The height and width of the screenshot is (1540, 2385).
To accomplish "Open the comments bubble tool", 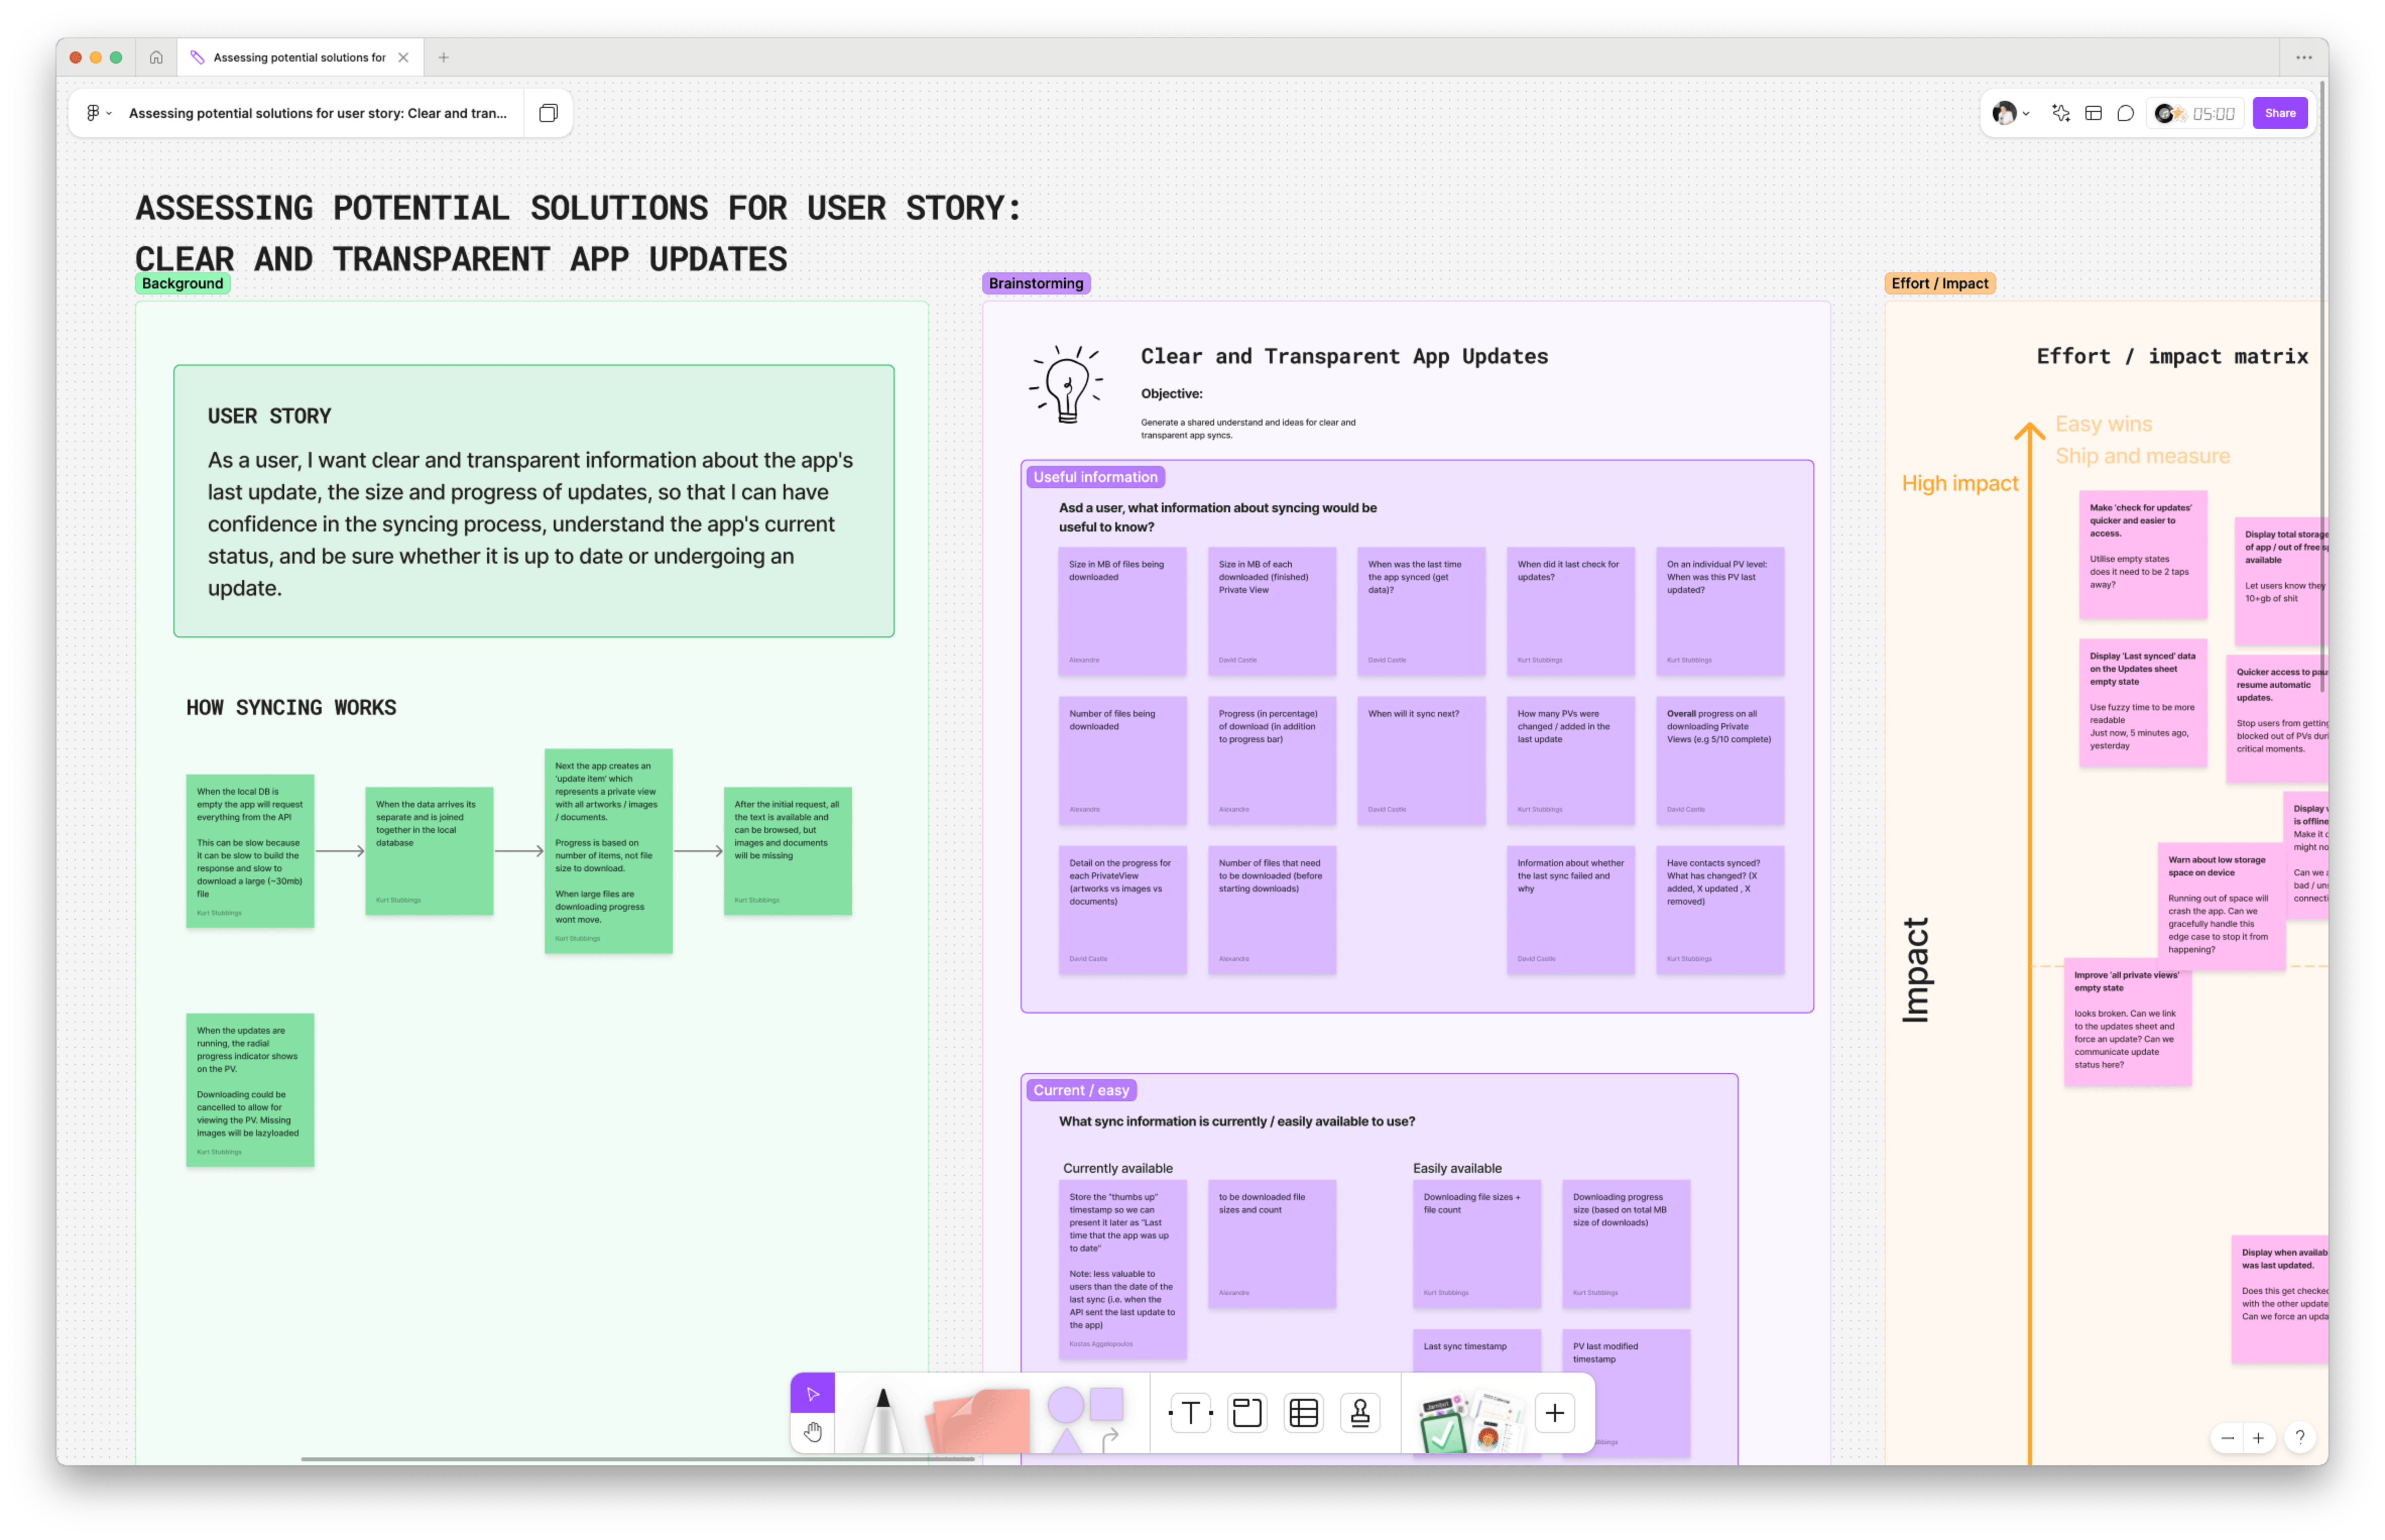I will pos(2126,113).
